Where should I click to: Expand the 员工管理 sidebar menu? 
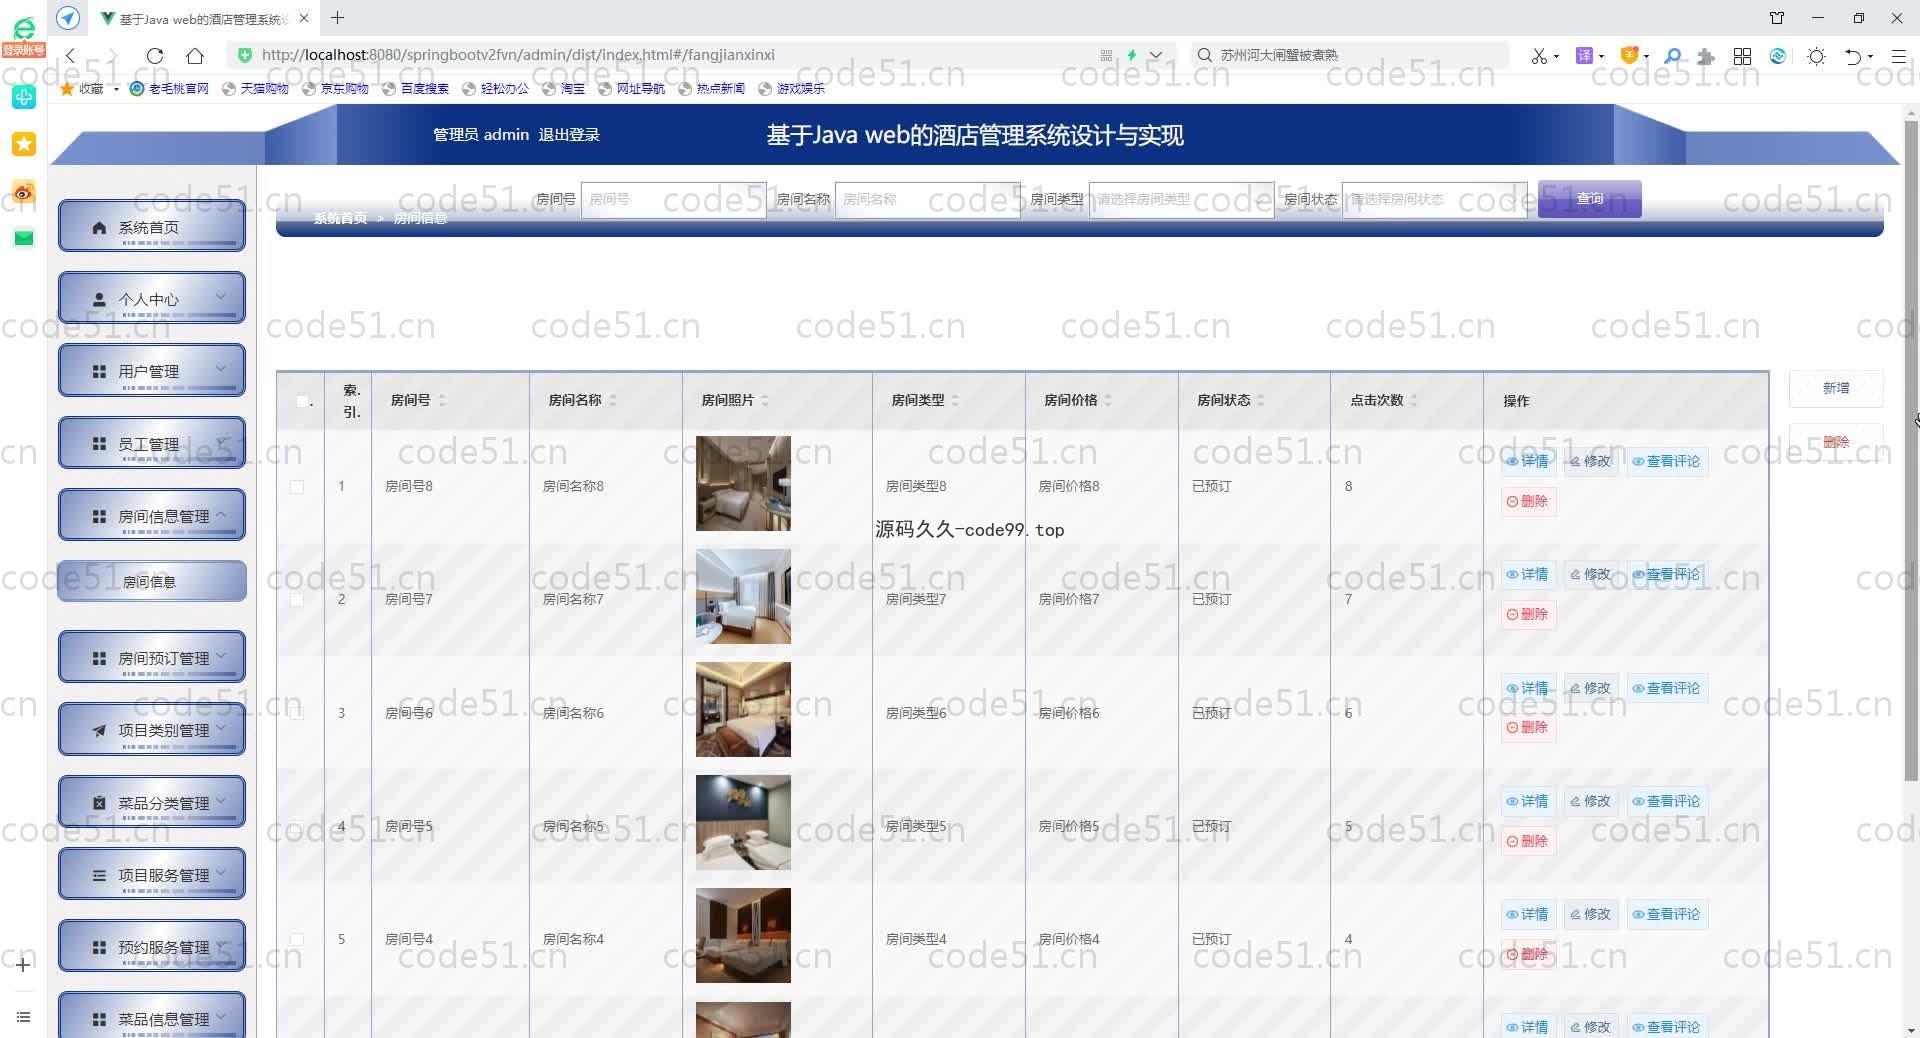pyautogui.click(x=152, y=443)
